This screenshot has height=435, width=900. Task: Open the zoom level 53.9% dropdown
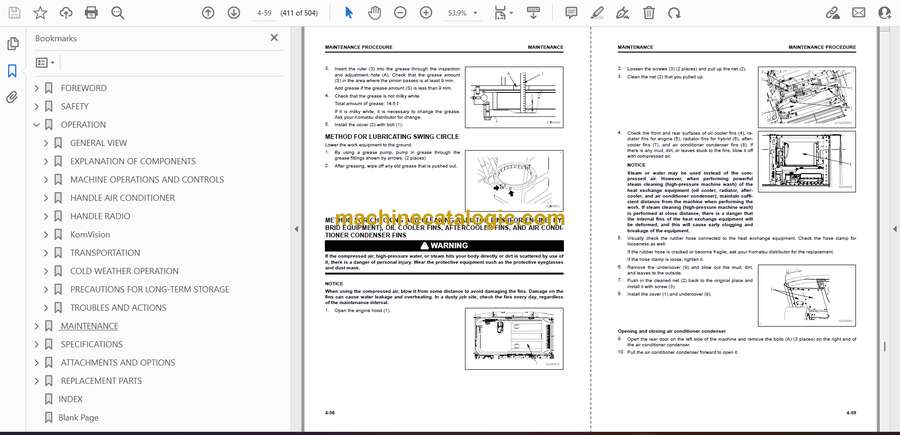463,13
